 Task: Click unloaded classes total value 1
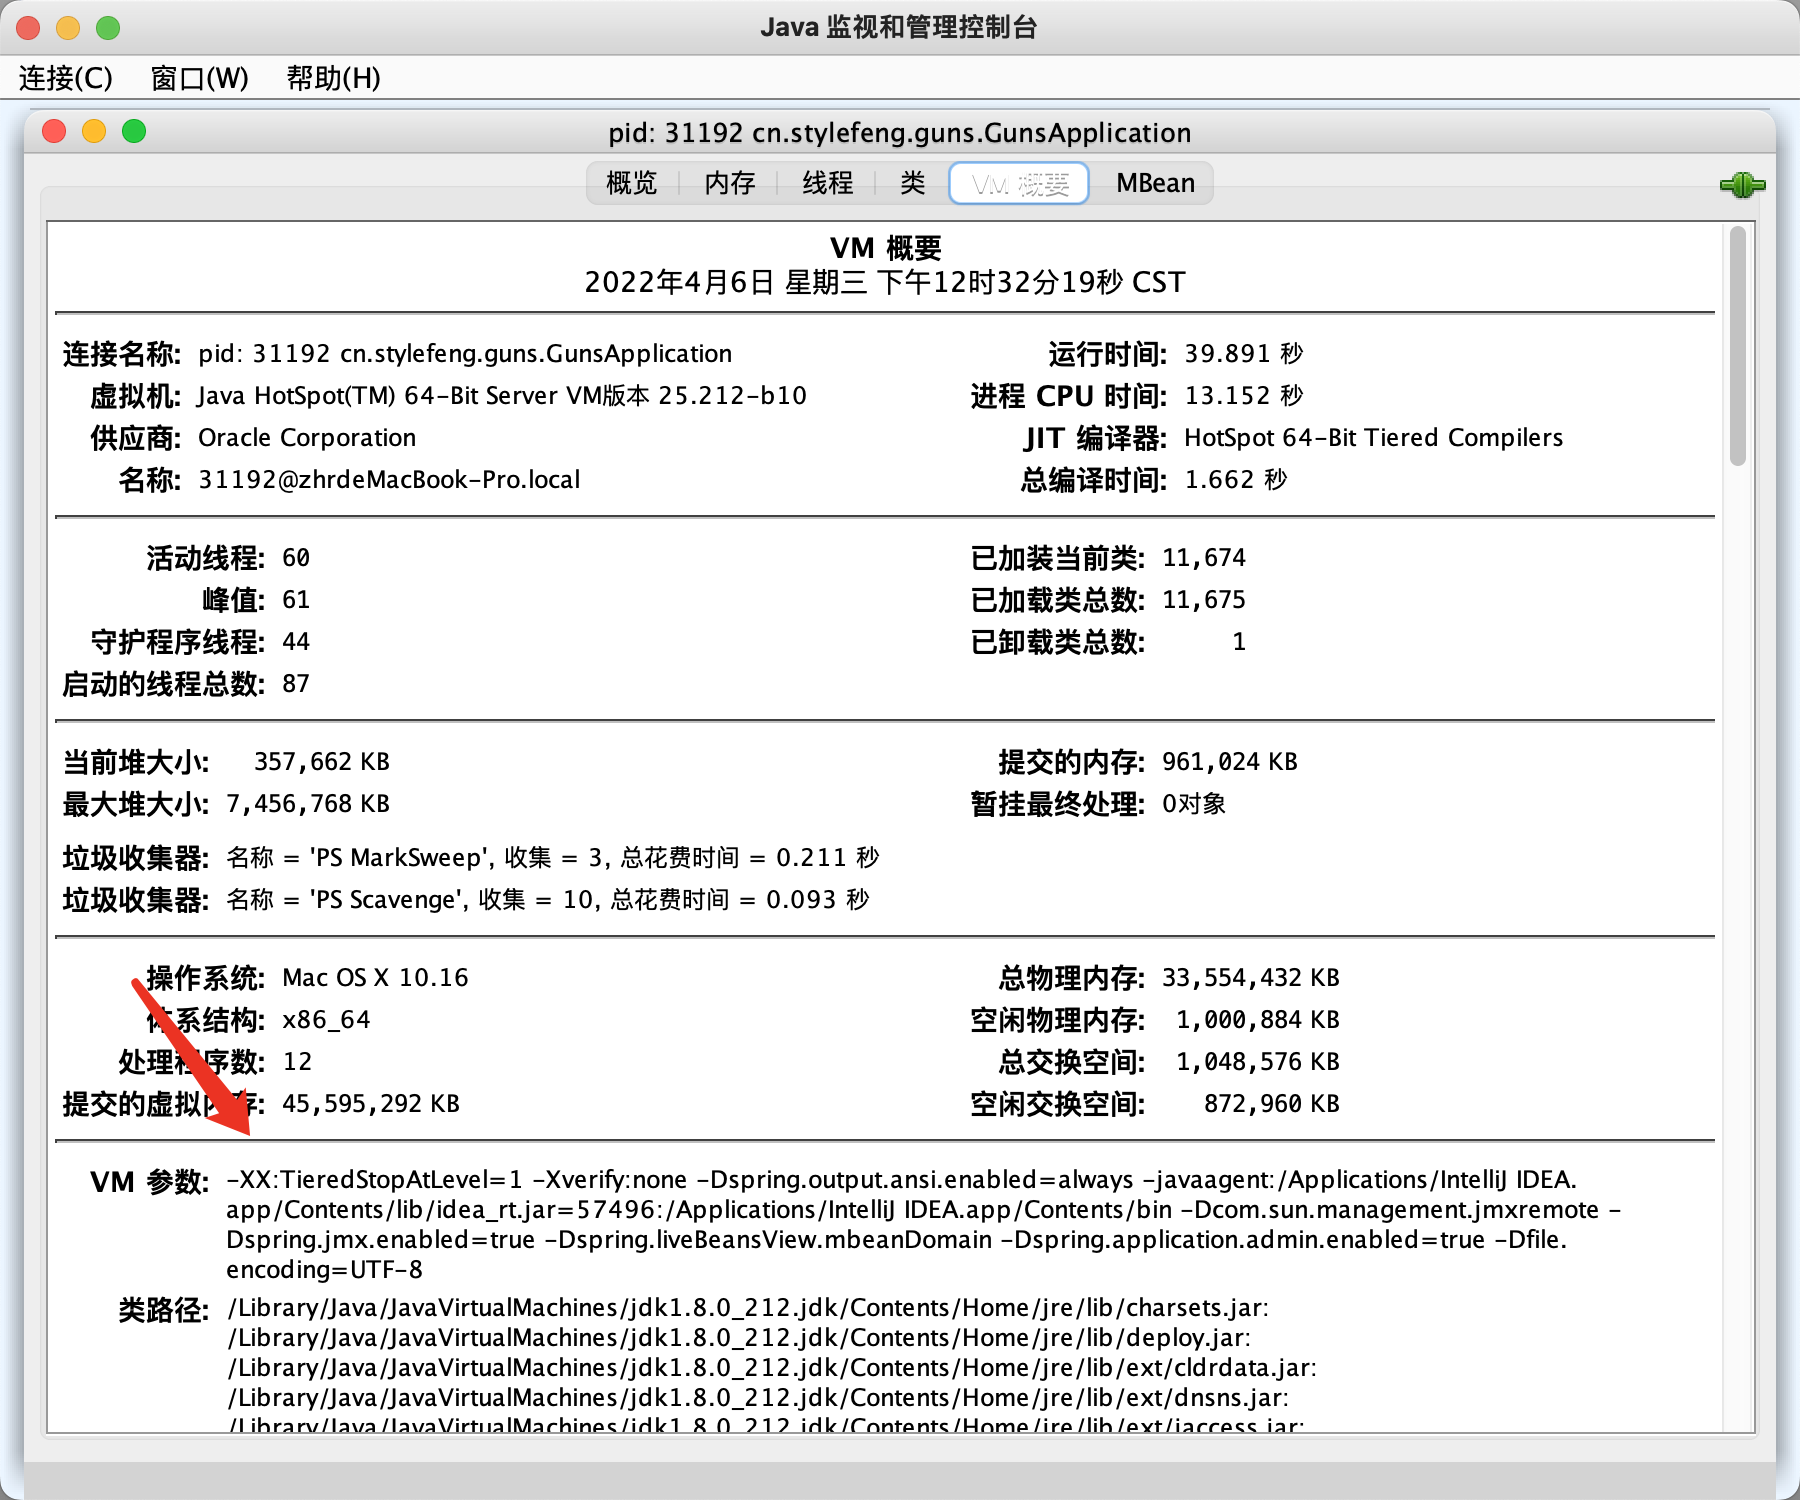tap(1239, 642)
